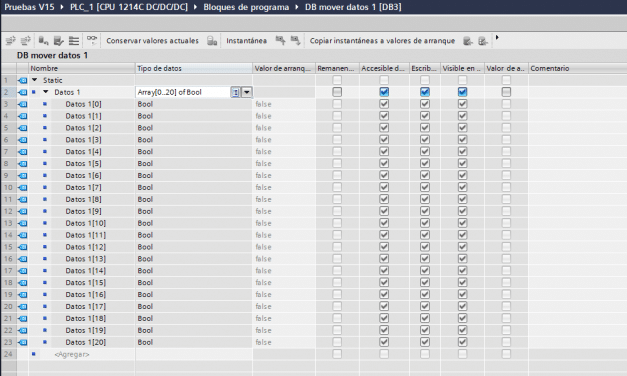Click the blue tag icon of Datos 1[5]

pos(23,164)
